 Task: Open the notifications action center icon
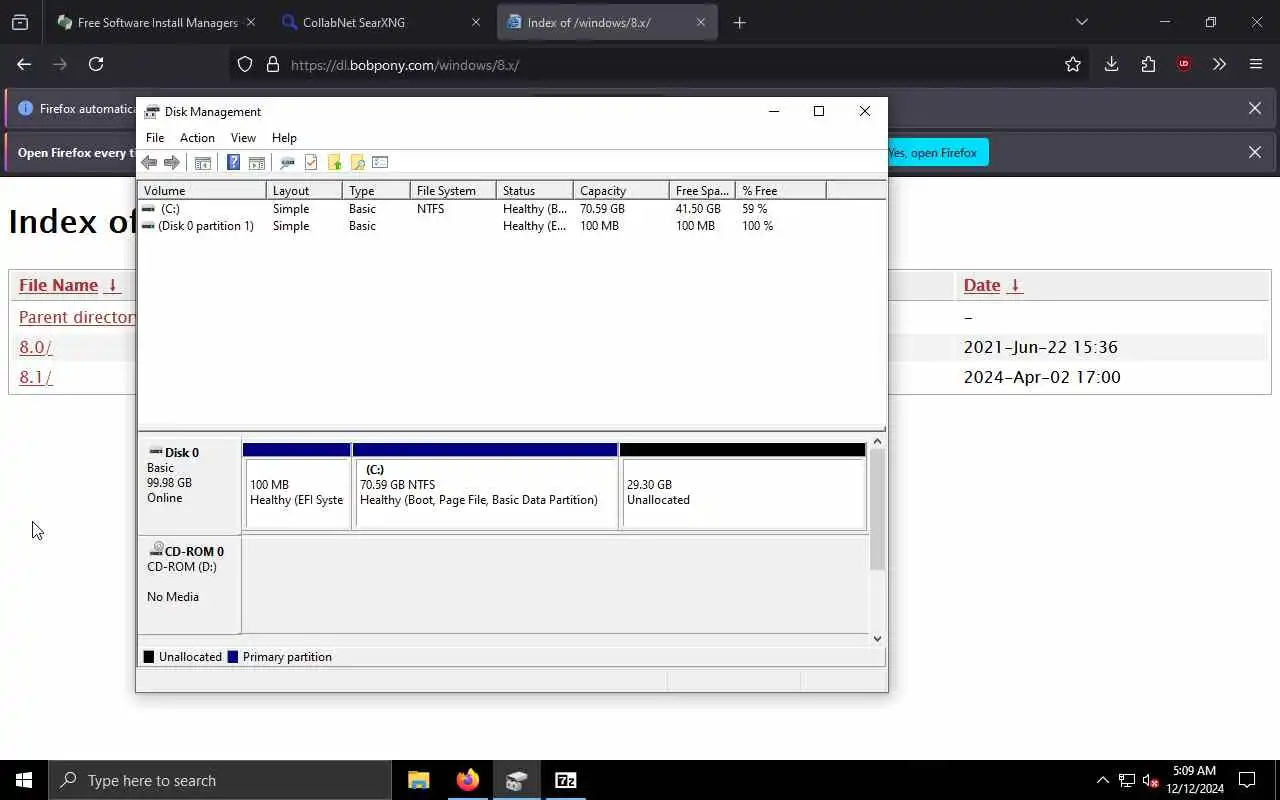click(x=1247, y=780)
